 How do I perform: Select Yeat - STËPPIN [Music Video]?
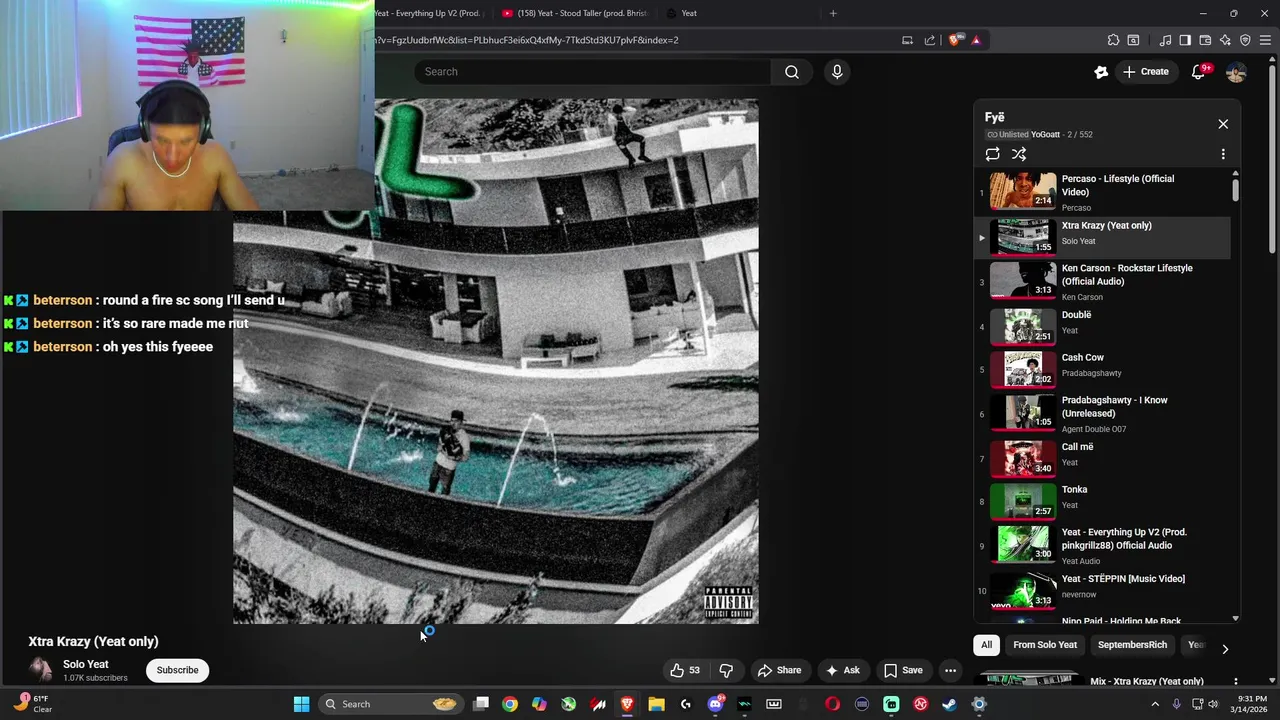pos(1104,590)
